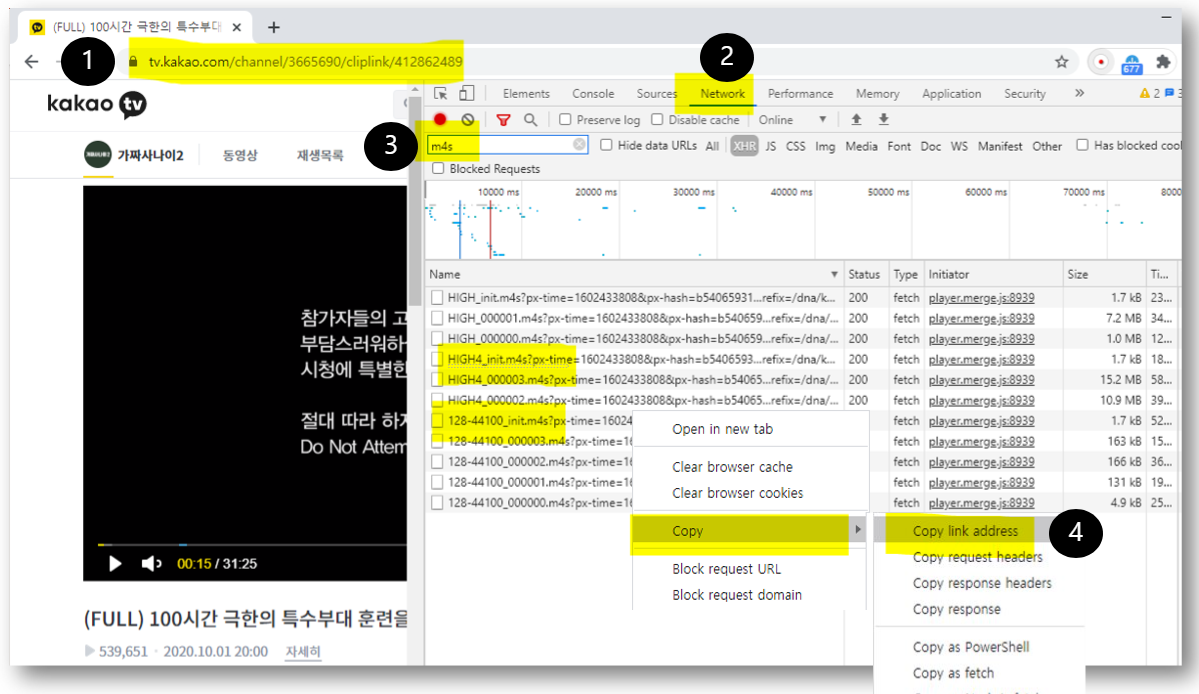Filter requests by JS type
The height and width of the screenshot is (694, 1199).
pyautogui.click(x=770, y=145)
